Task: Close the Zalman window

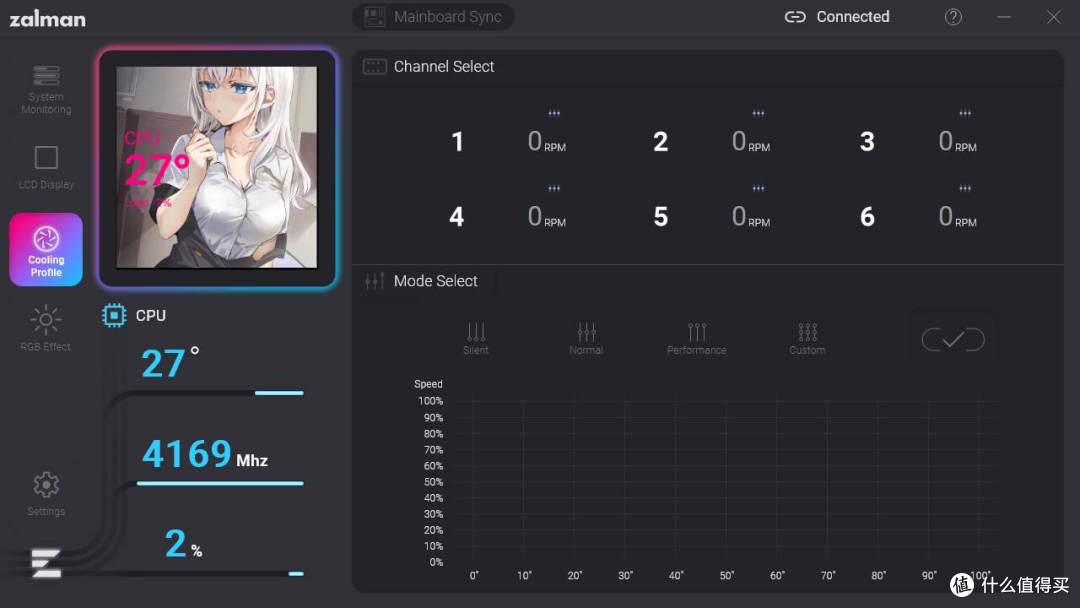Action: point(1054,17)
